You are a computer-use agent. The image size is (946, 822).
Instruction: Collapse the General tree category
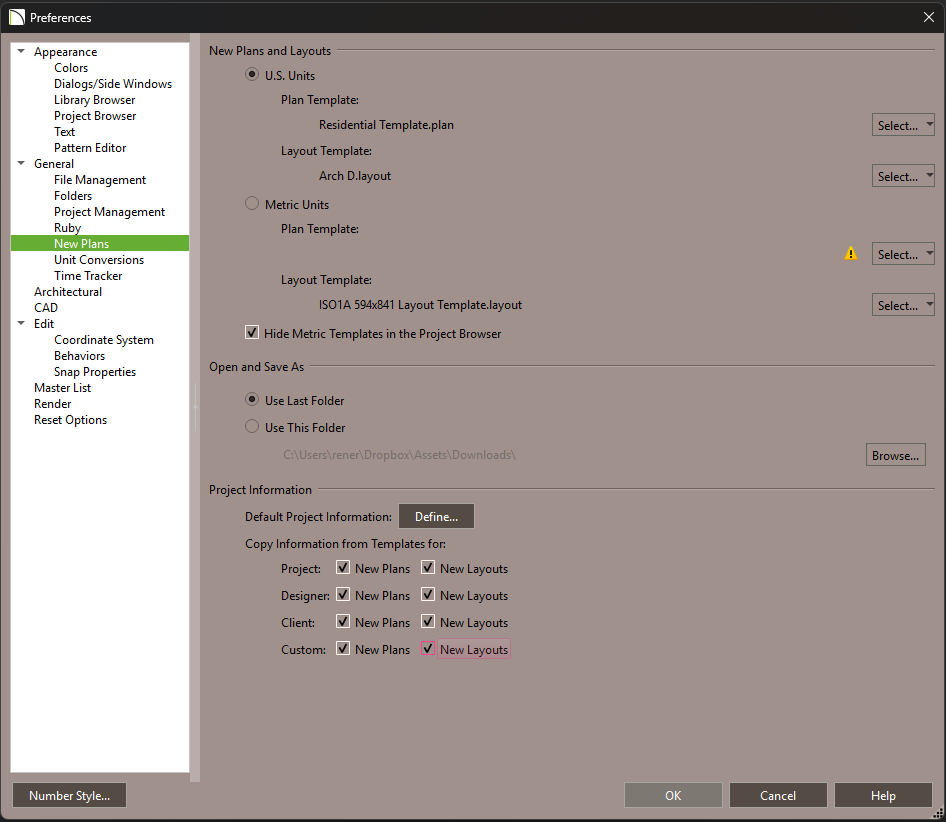click(21, 164)
